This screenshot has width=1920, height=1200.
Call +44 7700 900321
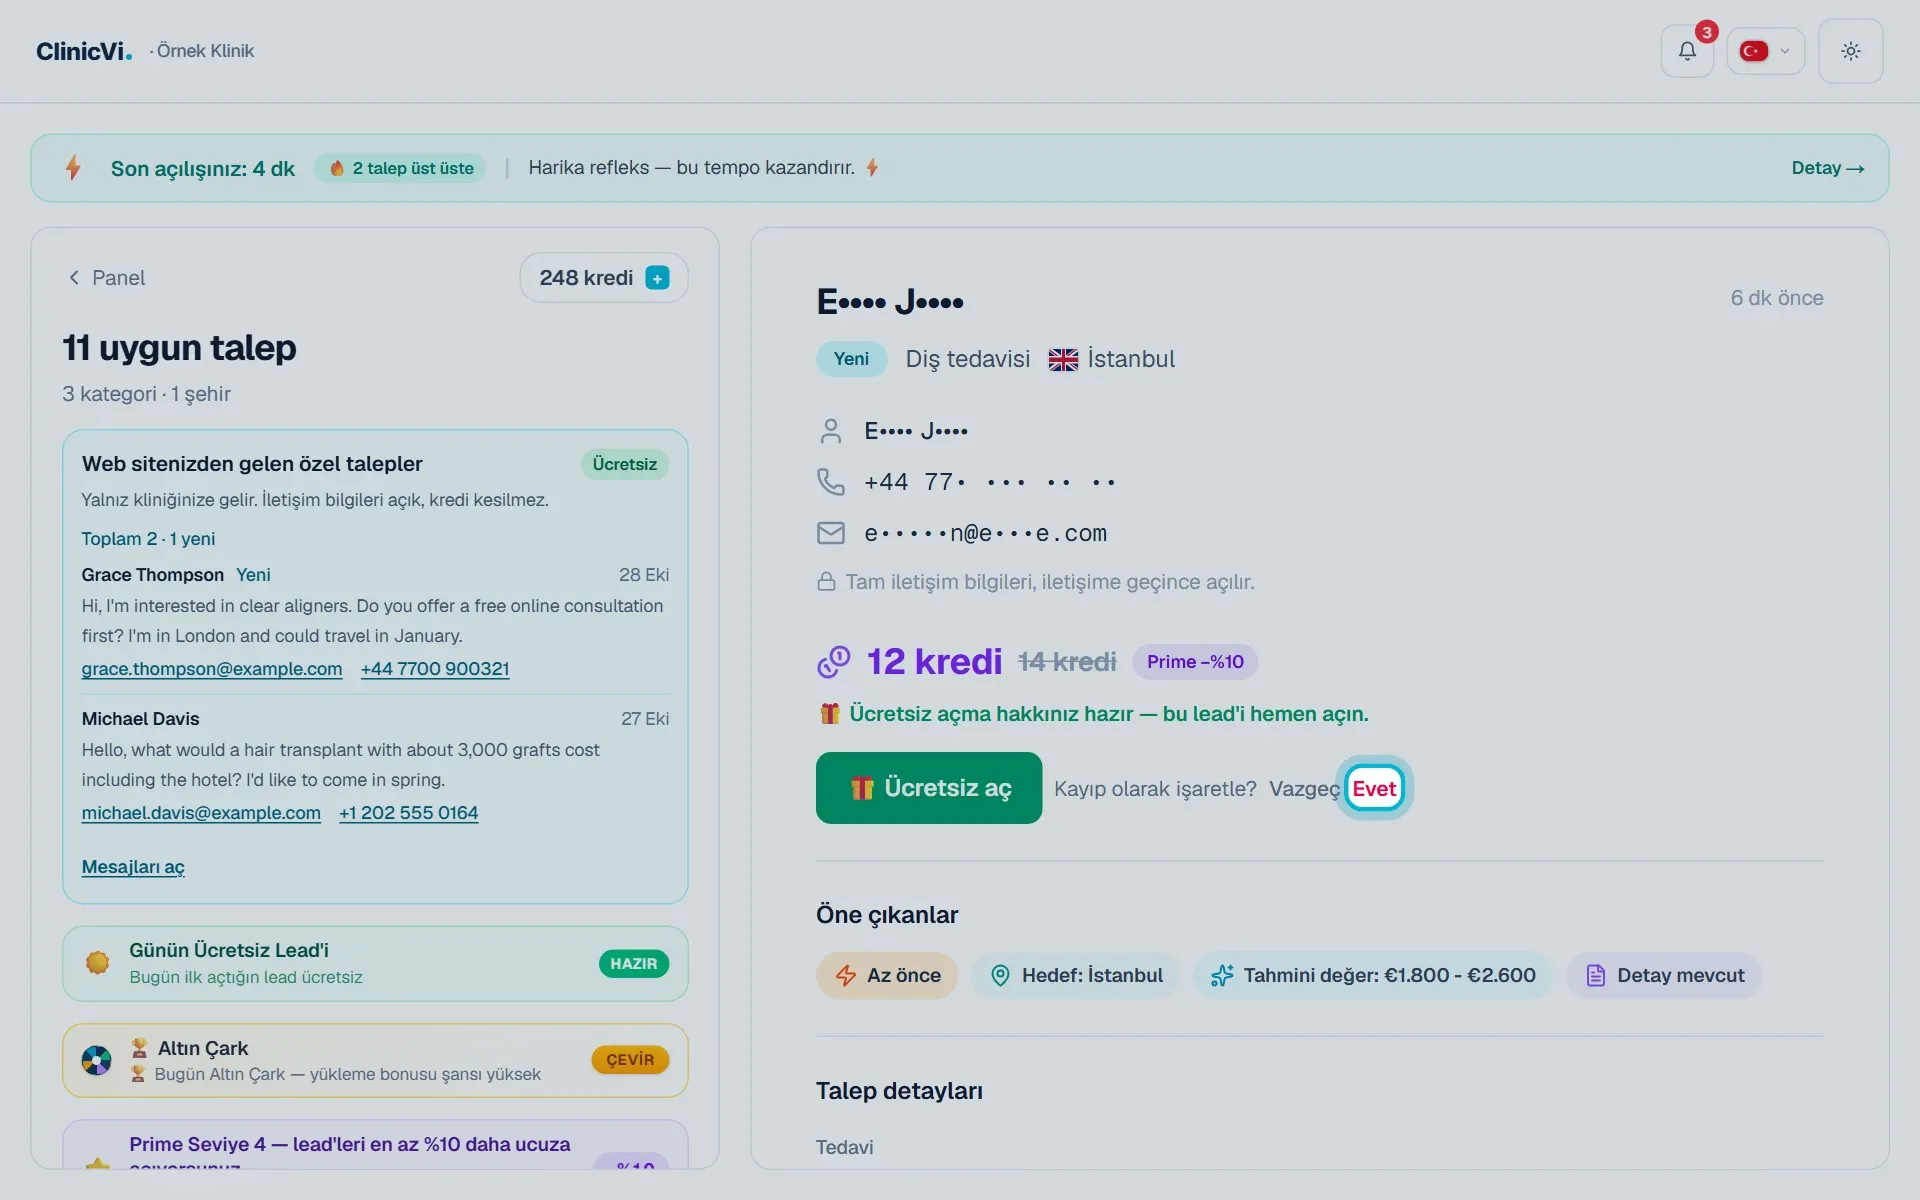[x=435, y=669]
